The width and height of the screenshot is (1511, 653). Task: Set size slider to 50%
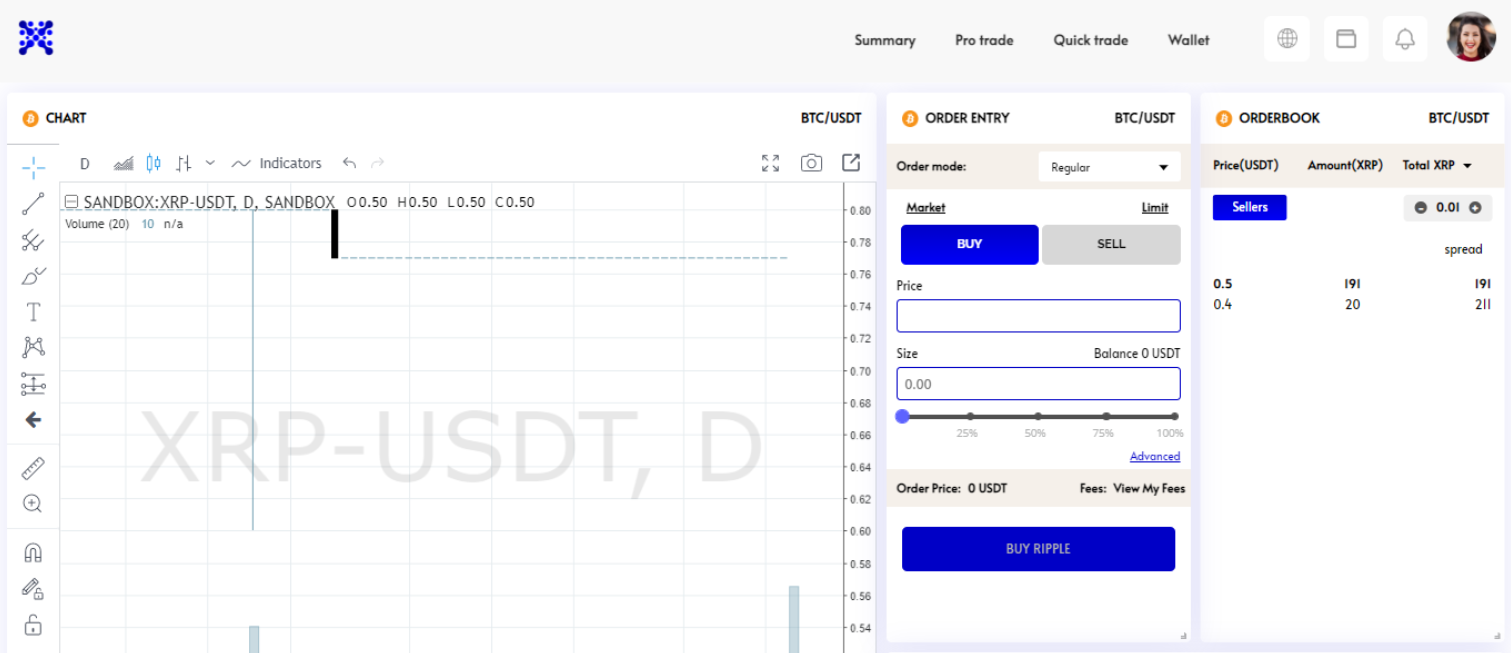pos(1038,417)
